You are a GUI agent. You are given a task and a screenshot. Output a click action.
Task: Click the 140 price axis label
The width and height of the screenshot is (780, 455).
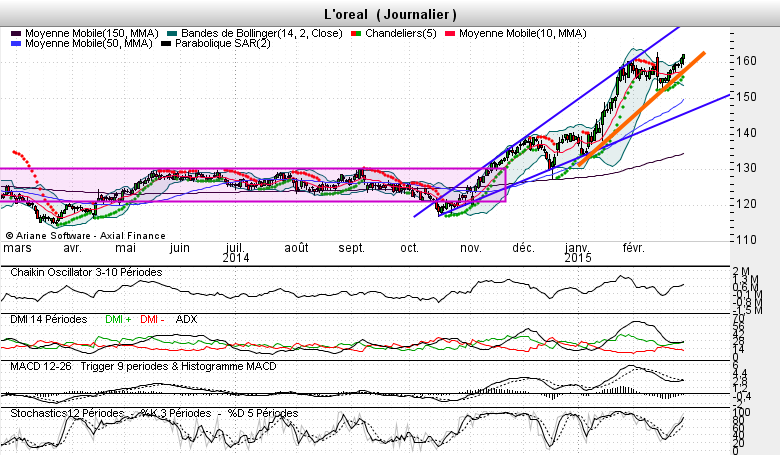(x=746, y=133)
